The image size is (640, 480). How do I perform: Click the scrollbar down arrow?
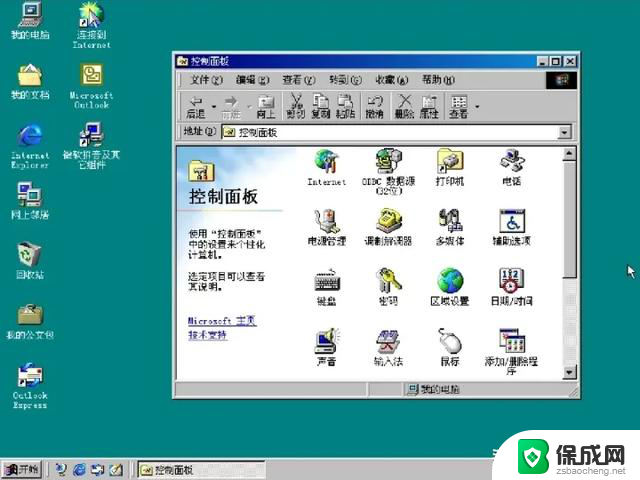pos(569,372)
